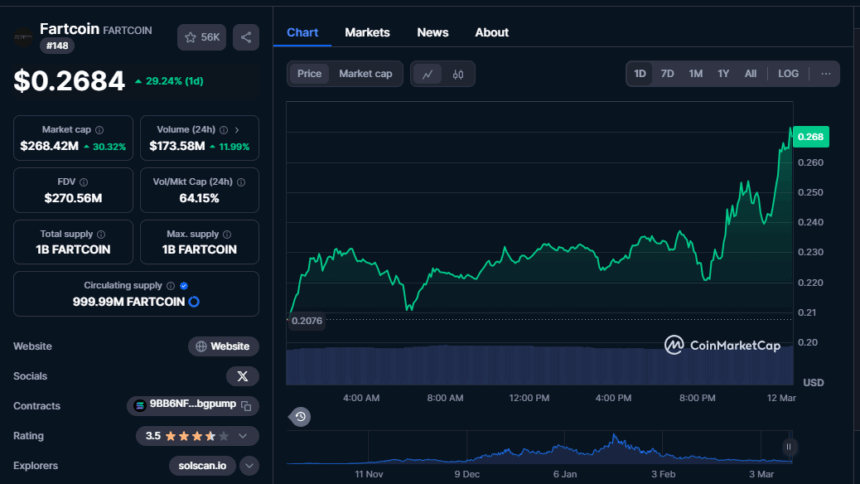Click Market cap value $268.42M
The width and height of the screenshot is (860, 484).
tap(49, 146)
